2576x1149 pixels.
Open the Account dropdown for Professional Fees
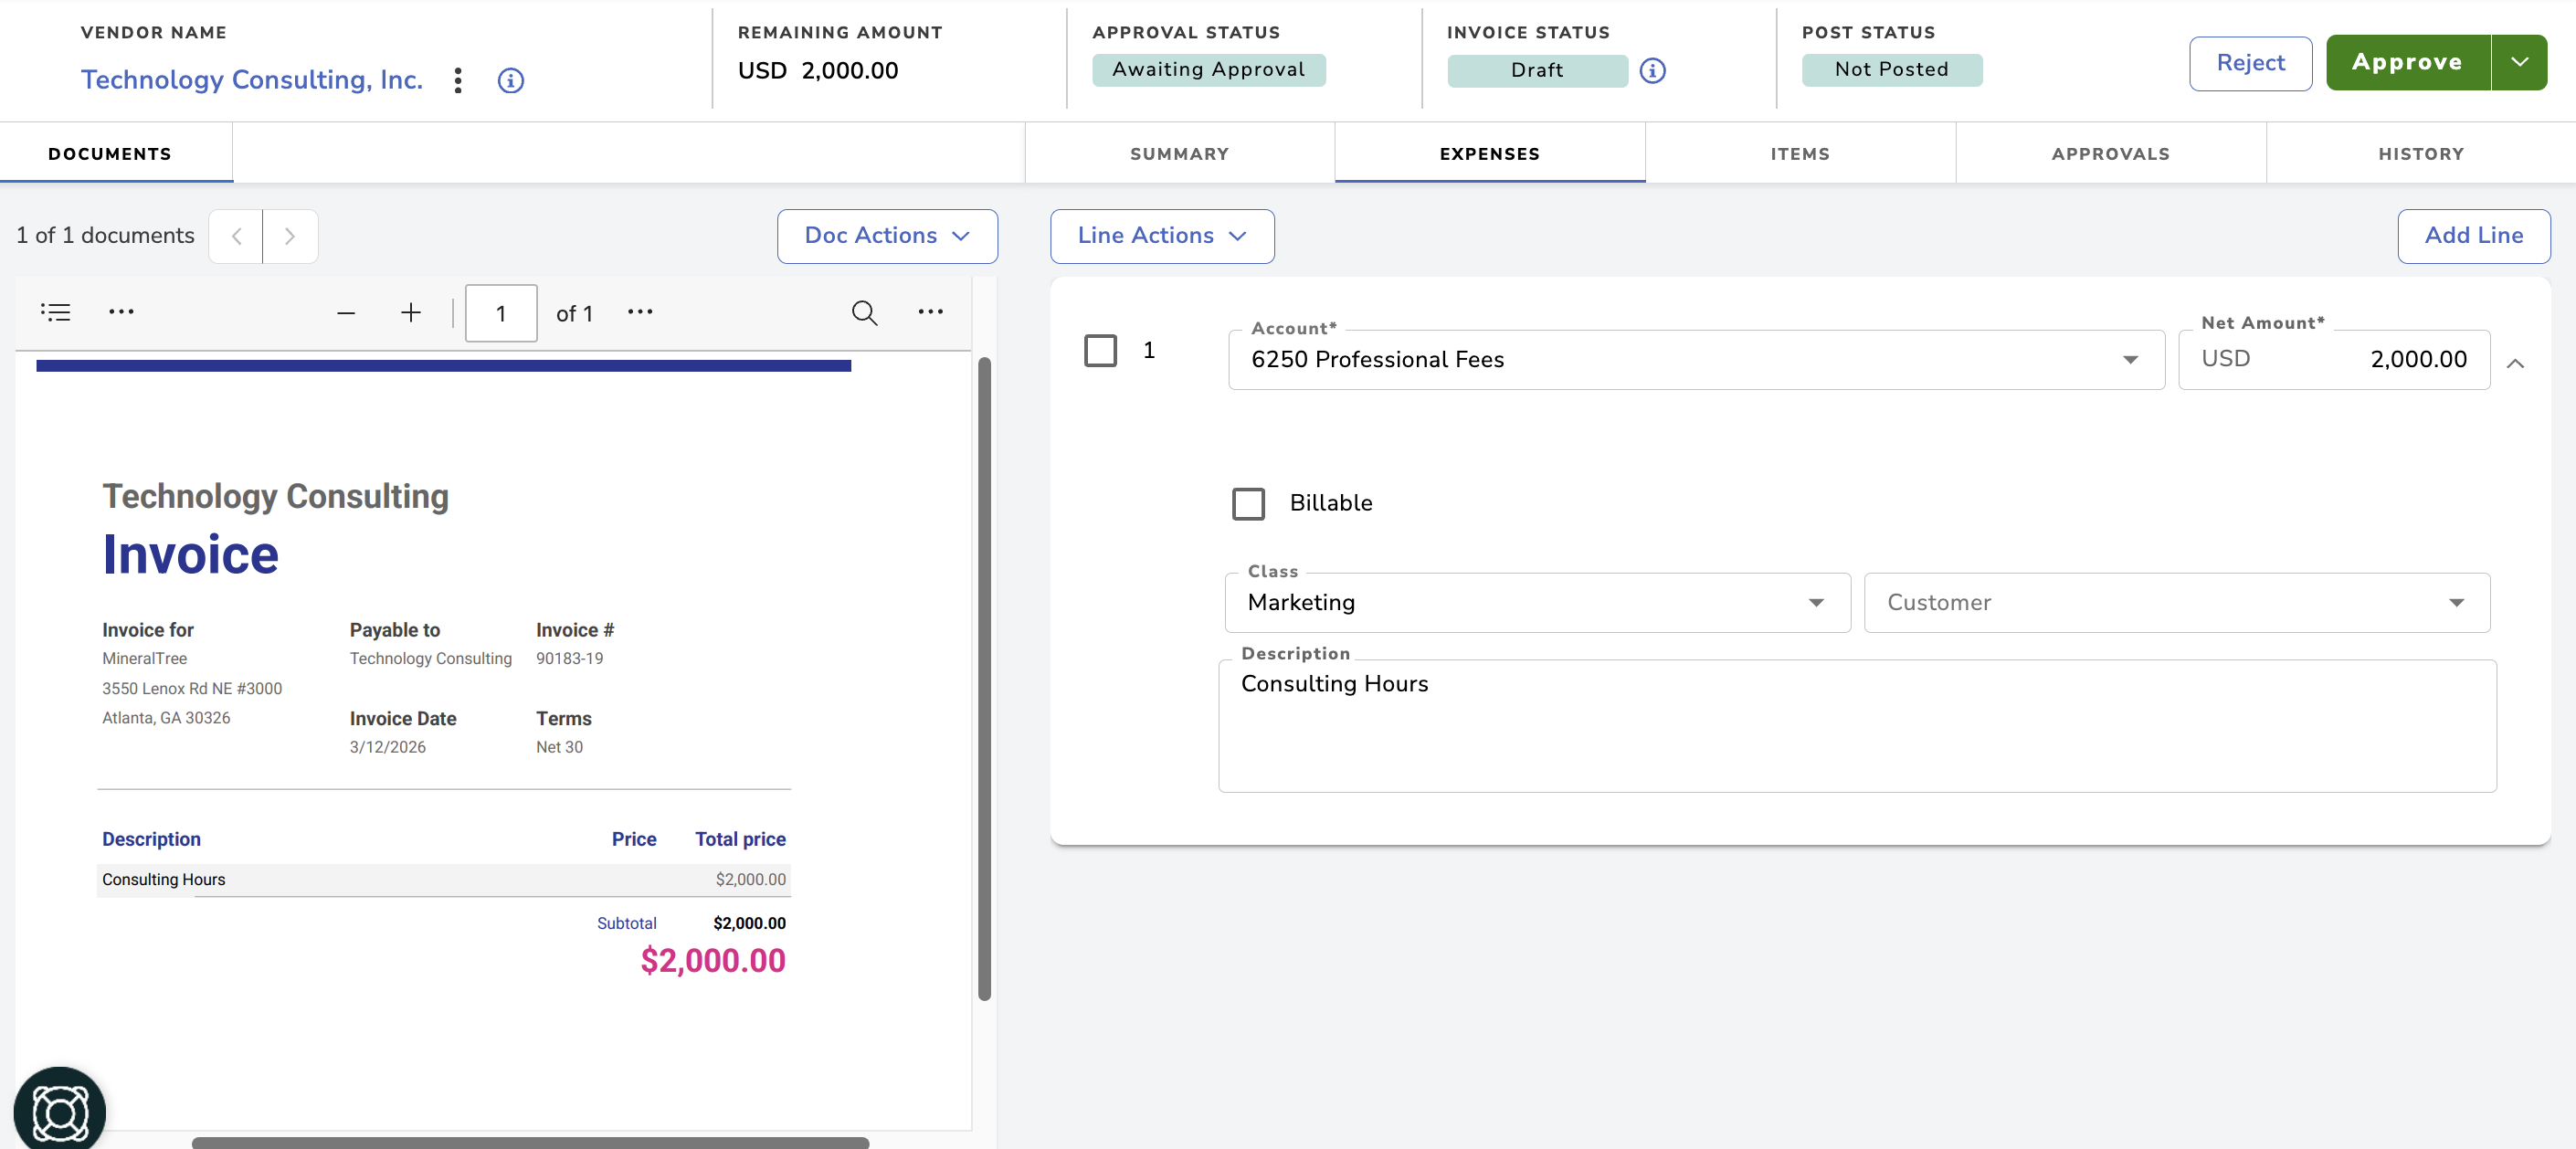[1696, 359]
